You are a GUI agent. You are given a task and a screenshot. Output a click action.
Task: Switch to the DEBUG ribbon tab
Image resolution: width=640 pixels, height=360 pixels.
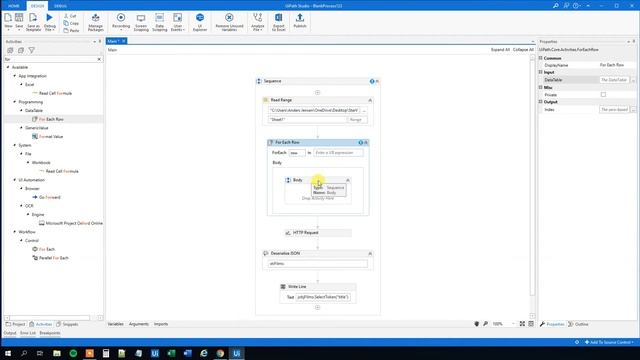60,6
